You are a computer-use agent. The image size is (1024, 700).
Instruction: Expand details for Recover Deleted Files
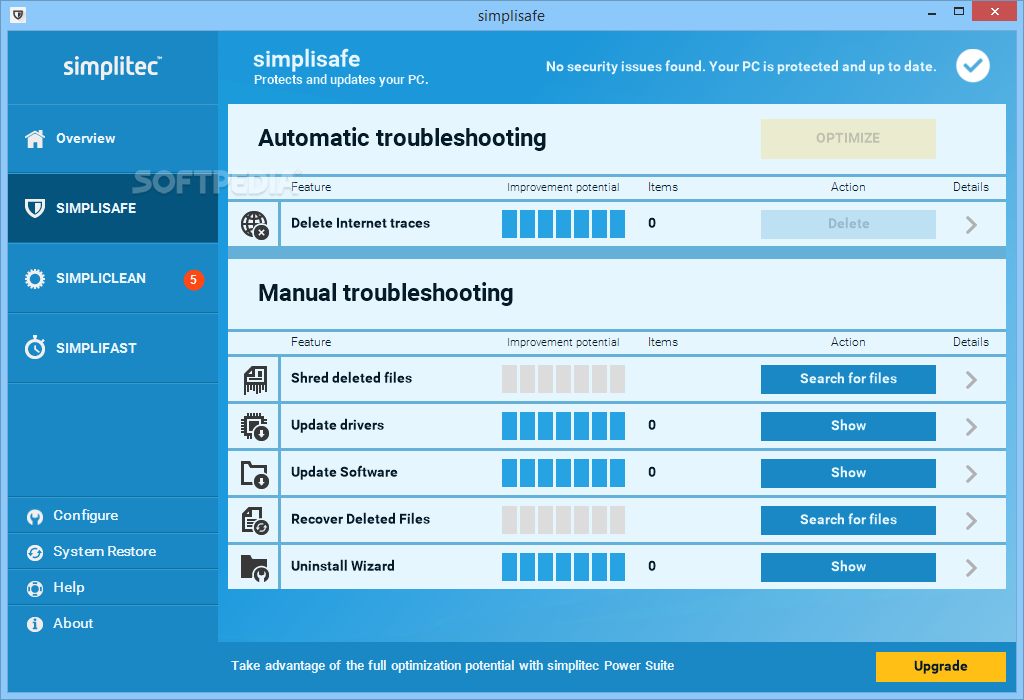[x=971, y=520]
